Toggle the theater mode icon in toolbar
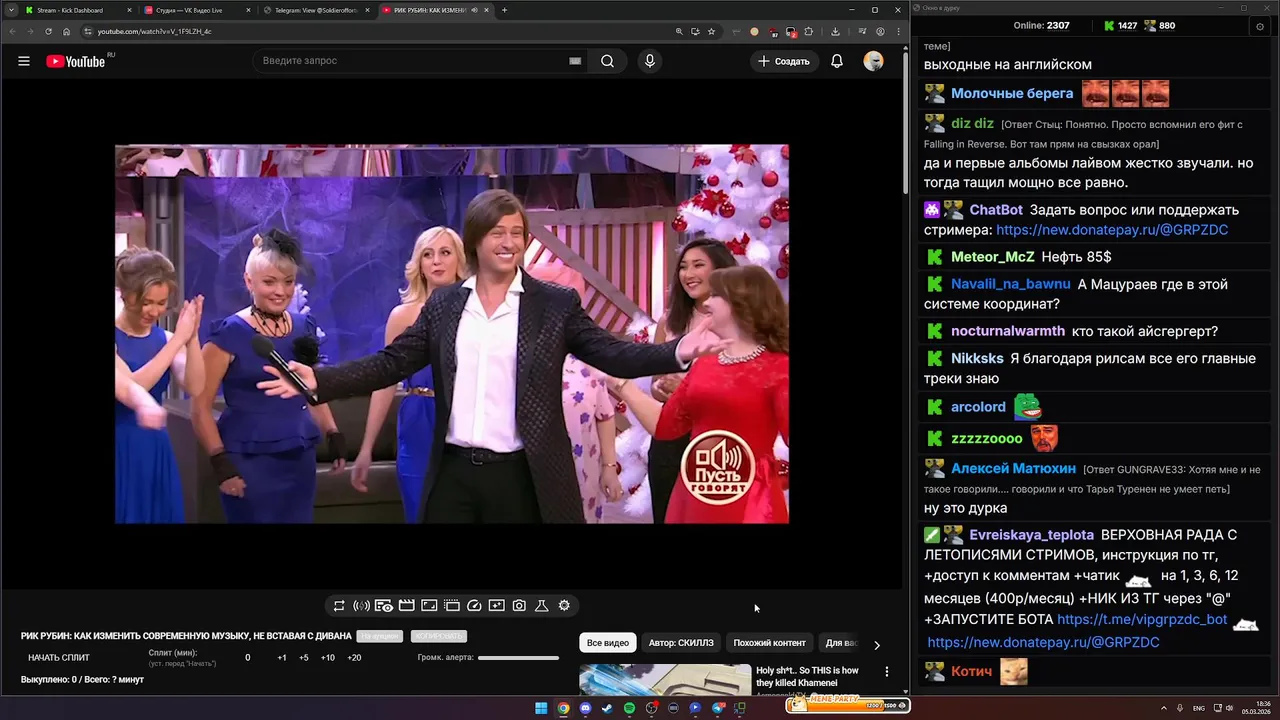The image size is (1280, 720). coord(429,606)
